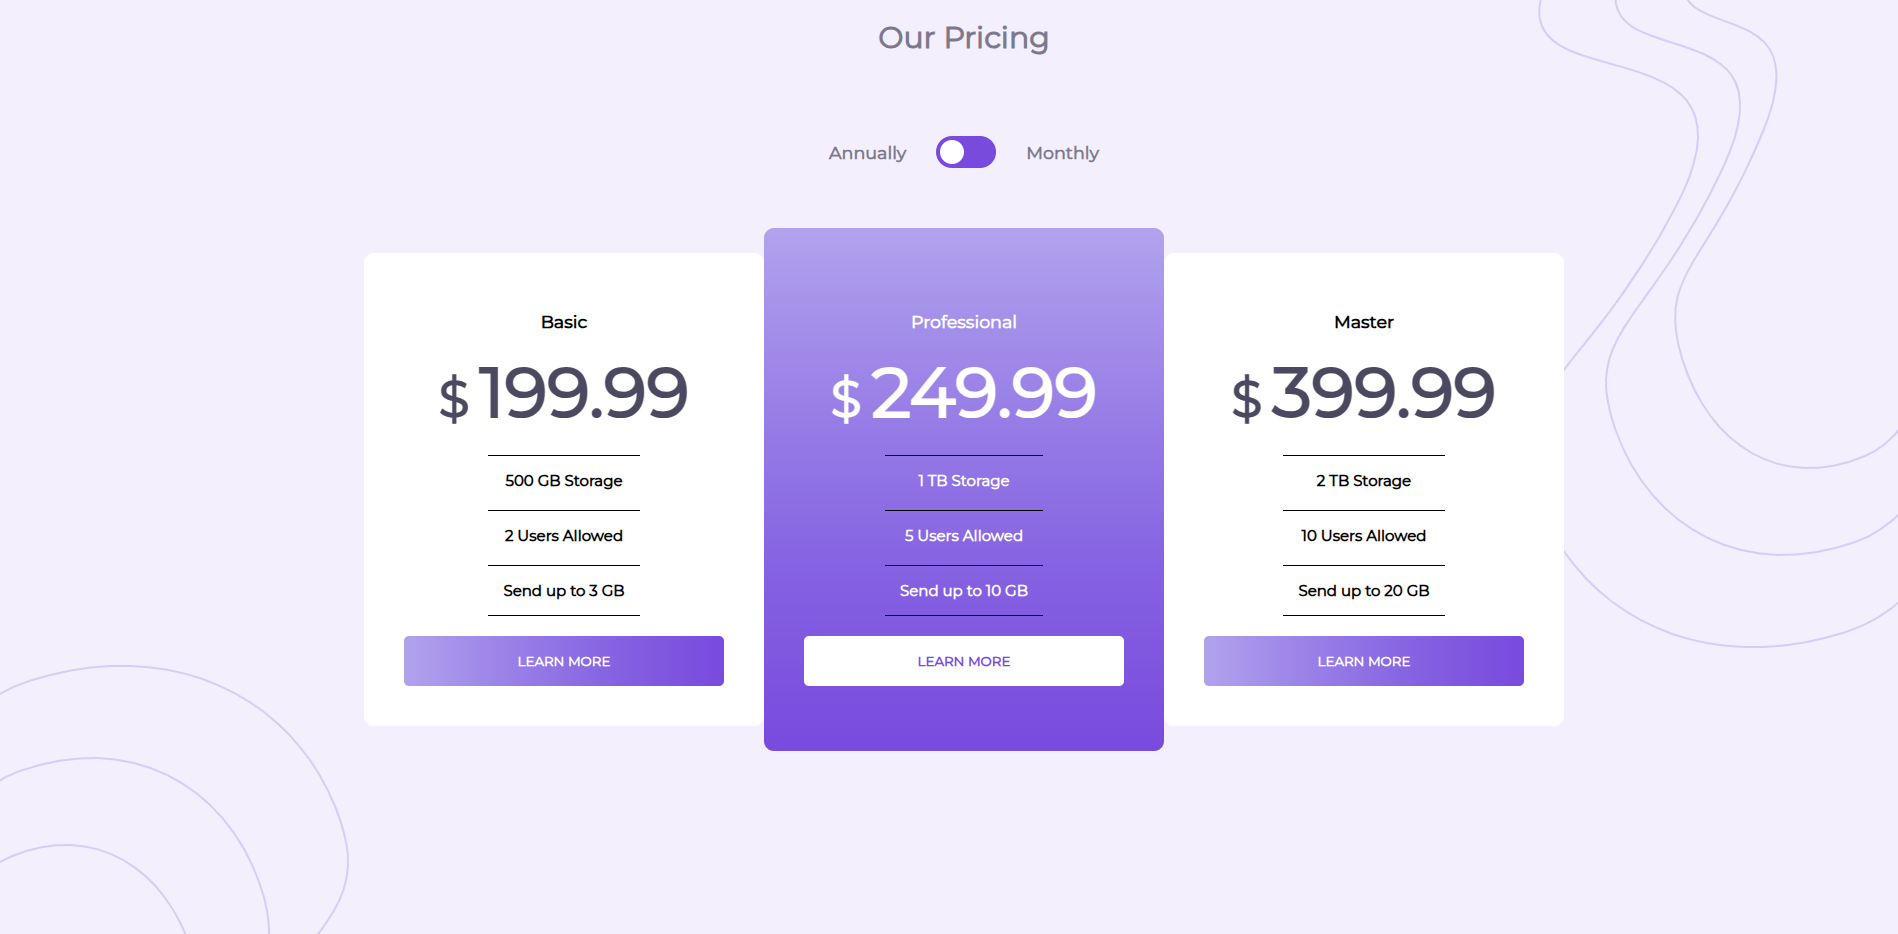The width and height of the screenshot is (1898, 934).
Task: Click Learn More on the Basic plan
Action: [x=563, y=661]
